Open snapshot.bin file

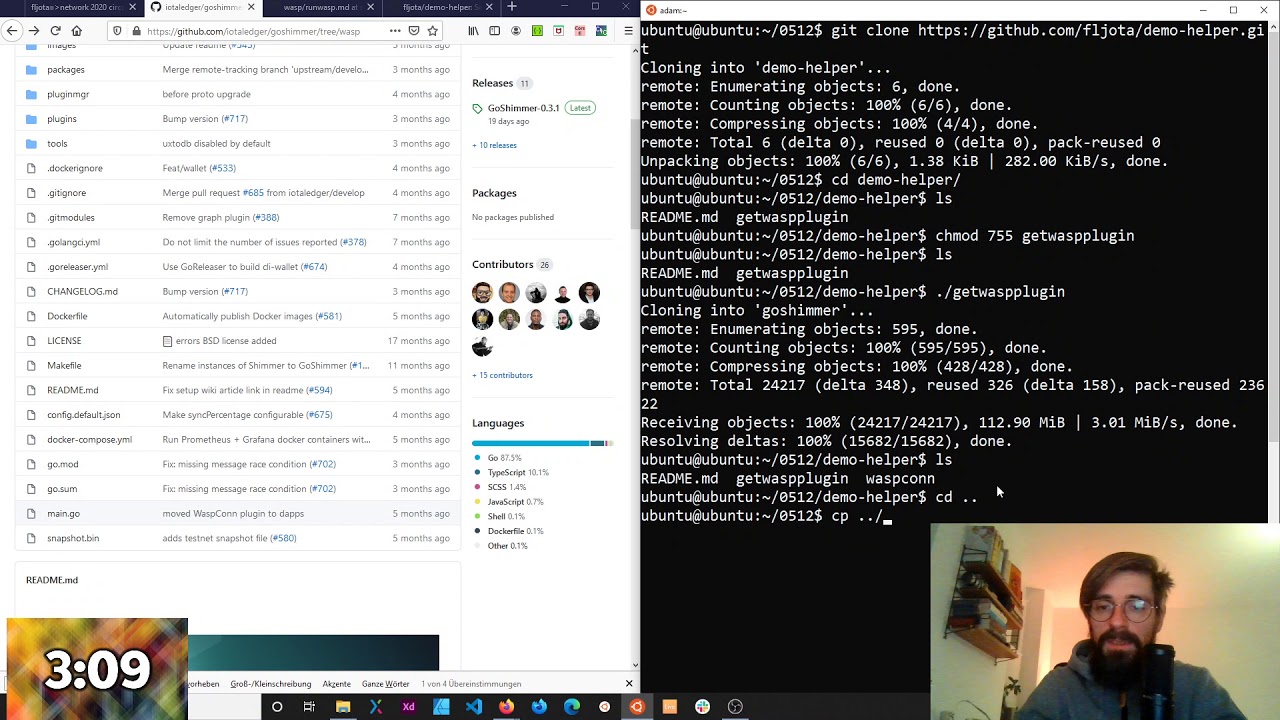73,538
